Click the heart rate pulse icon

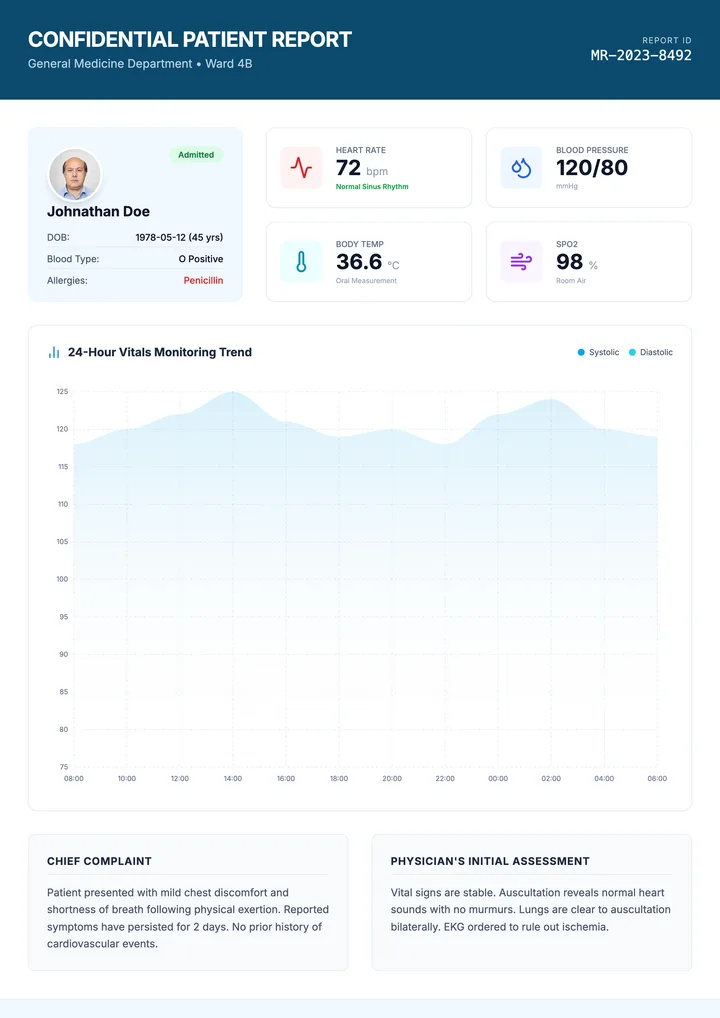(x=301, y=168)
